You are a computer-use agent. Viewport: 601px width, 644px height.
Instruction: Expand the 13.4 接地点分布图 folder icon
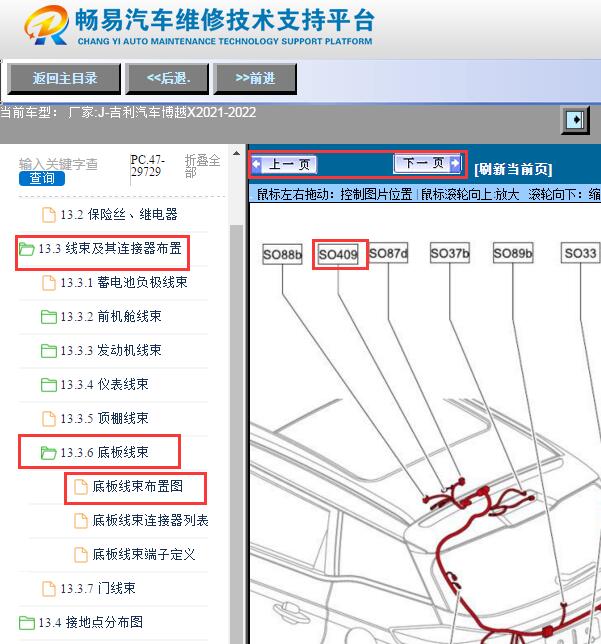[27, 623]
